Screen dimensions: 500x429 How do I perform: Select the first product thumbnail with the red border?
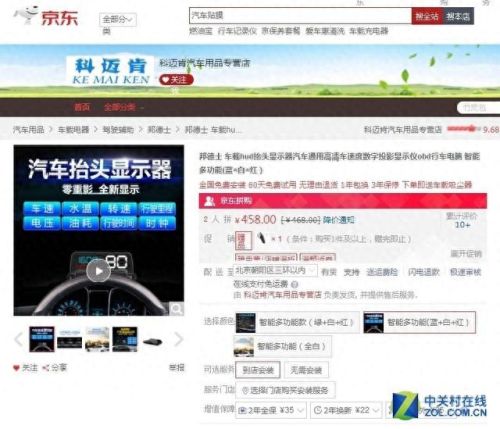pos(42,339)
